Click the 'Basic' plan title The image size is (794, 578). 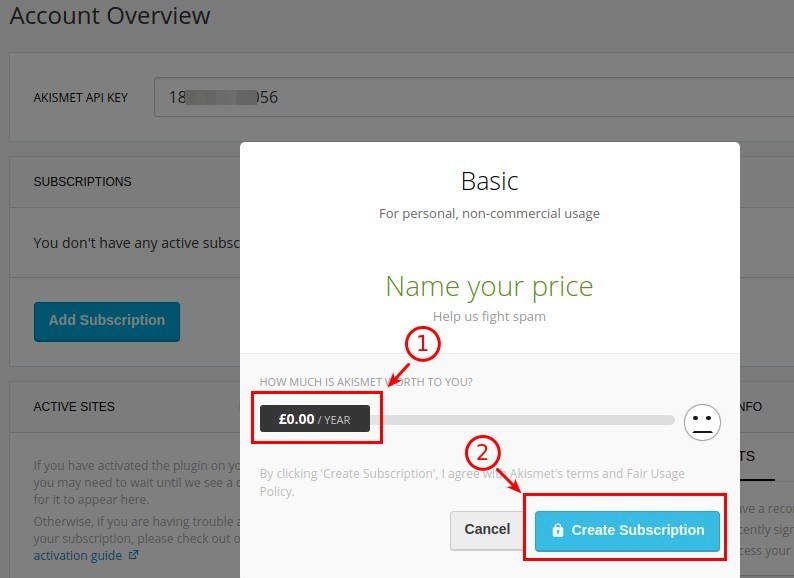pyautogui.click(x=489, y=181)
